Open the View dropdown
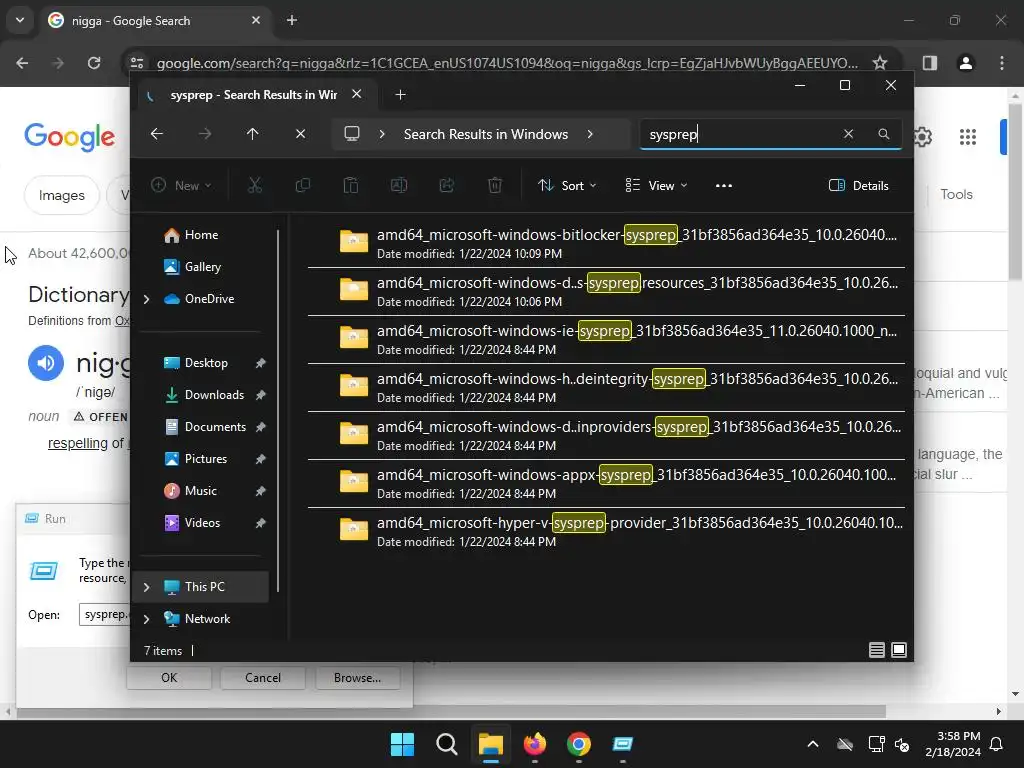 tap(656, 185)
